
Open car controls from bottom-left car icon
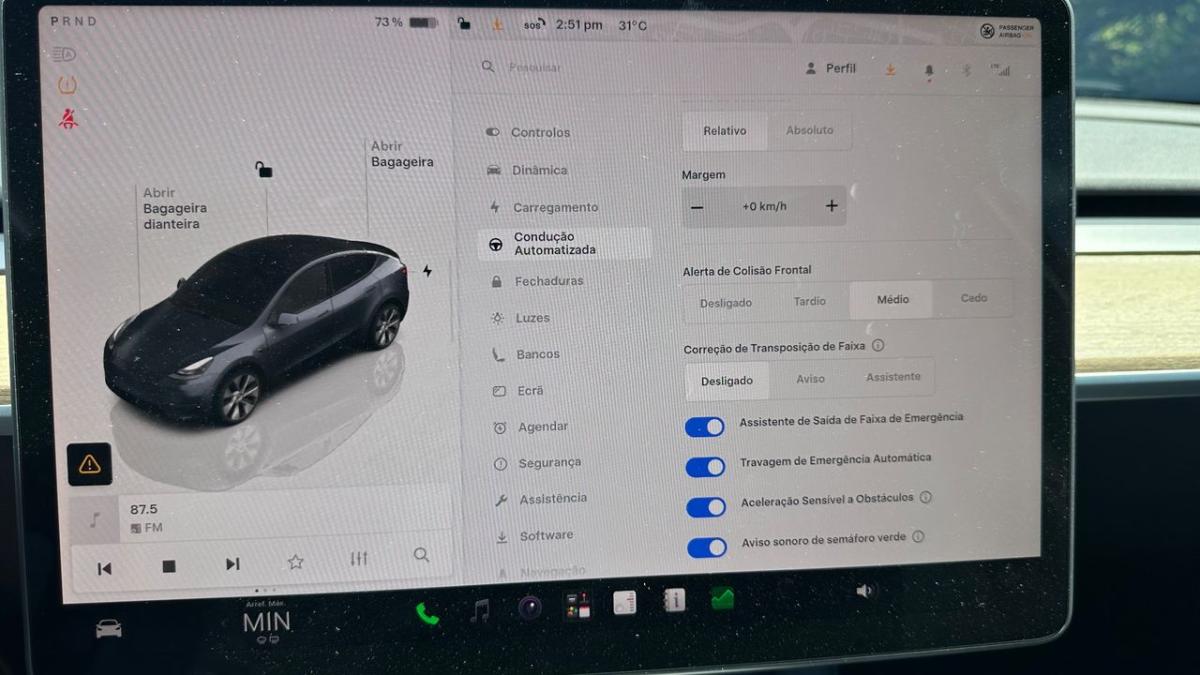[108, 628]
